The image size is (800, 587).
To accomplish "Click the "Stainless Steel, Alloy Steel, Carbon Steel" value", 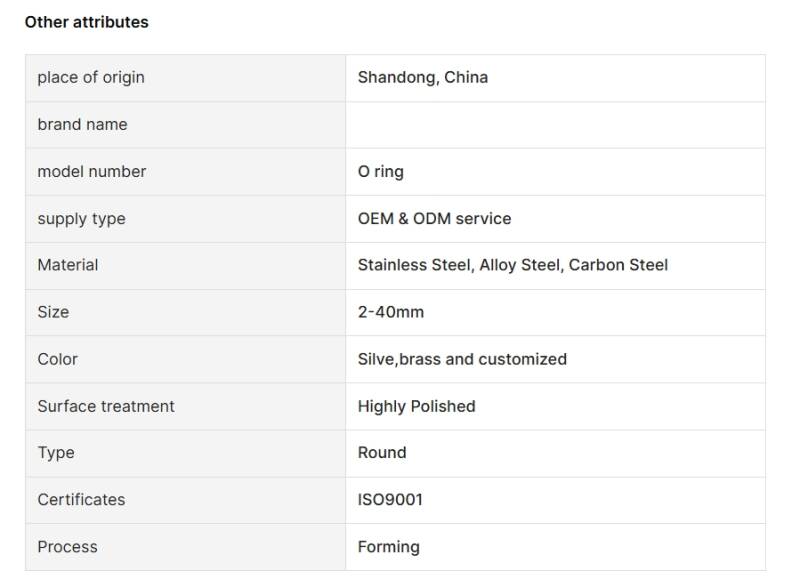I will tap(513, 265).
